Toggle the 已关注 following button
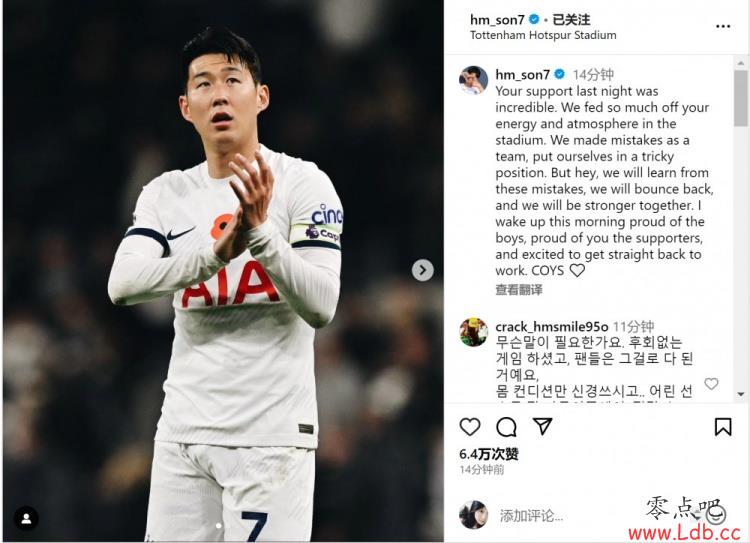The height and width of the screenshot is (543, 750). point(571,20)
